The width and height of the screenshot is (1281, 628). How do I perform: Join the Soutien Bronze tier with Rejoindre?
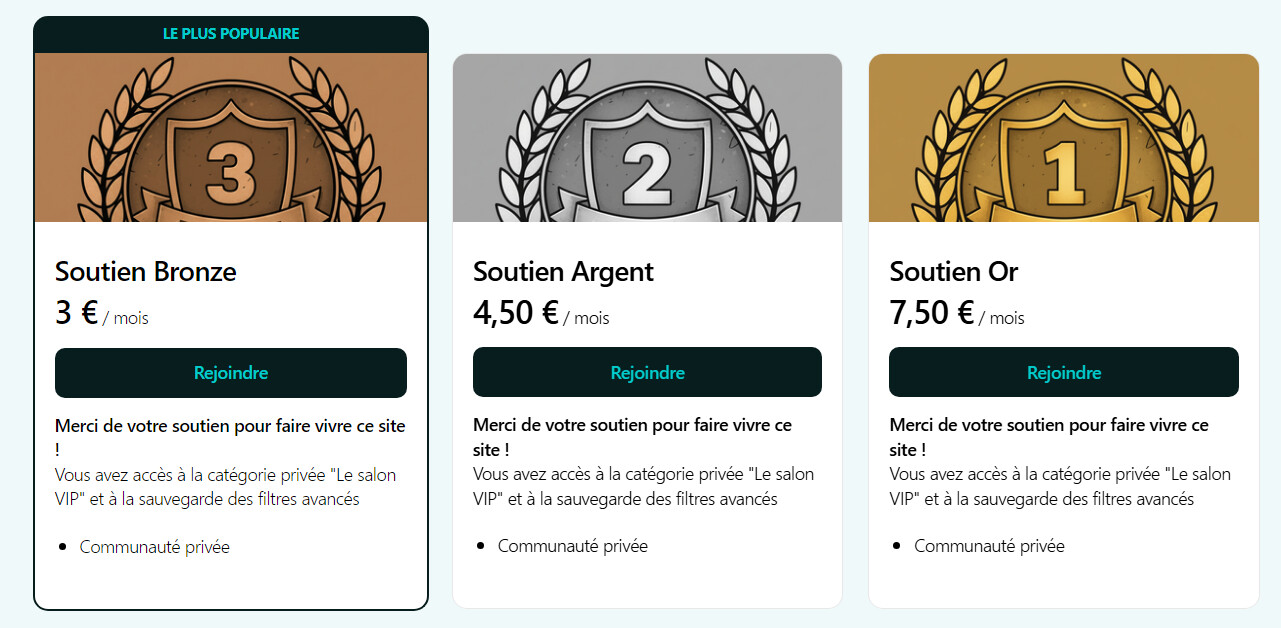click(x=231, y=373)
